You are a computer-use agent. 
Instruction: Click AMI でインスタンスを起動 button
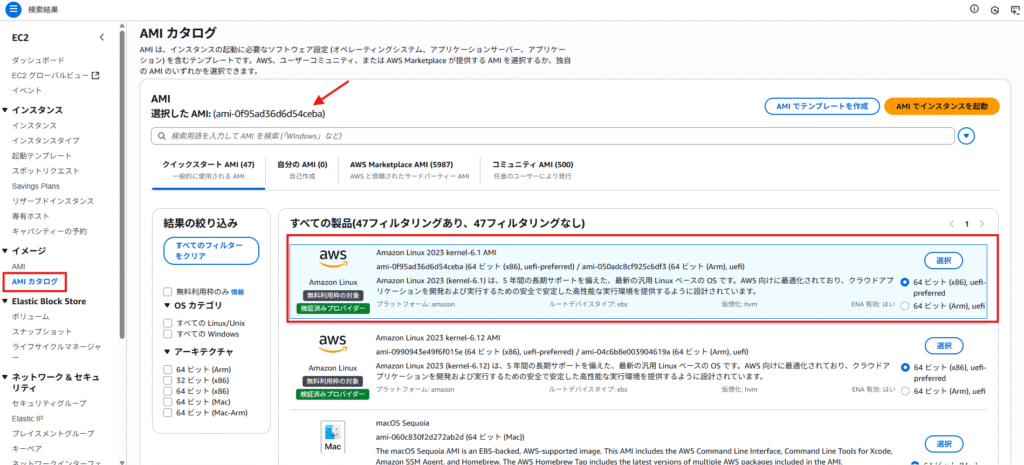[x=942, y=106]
